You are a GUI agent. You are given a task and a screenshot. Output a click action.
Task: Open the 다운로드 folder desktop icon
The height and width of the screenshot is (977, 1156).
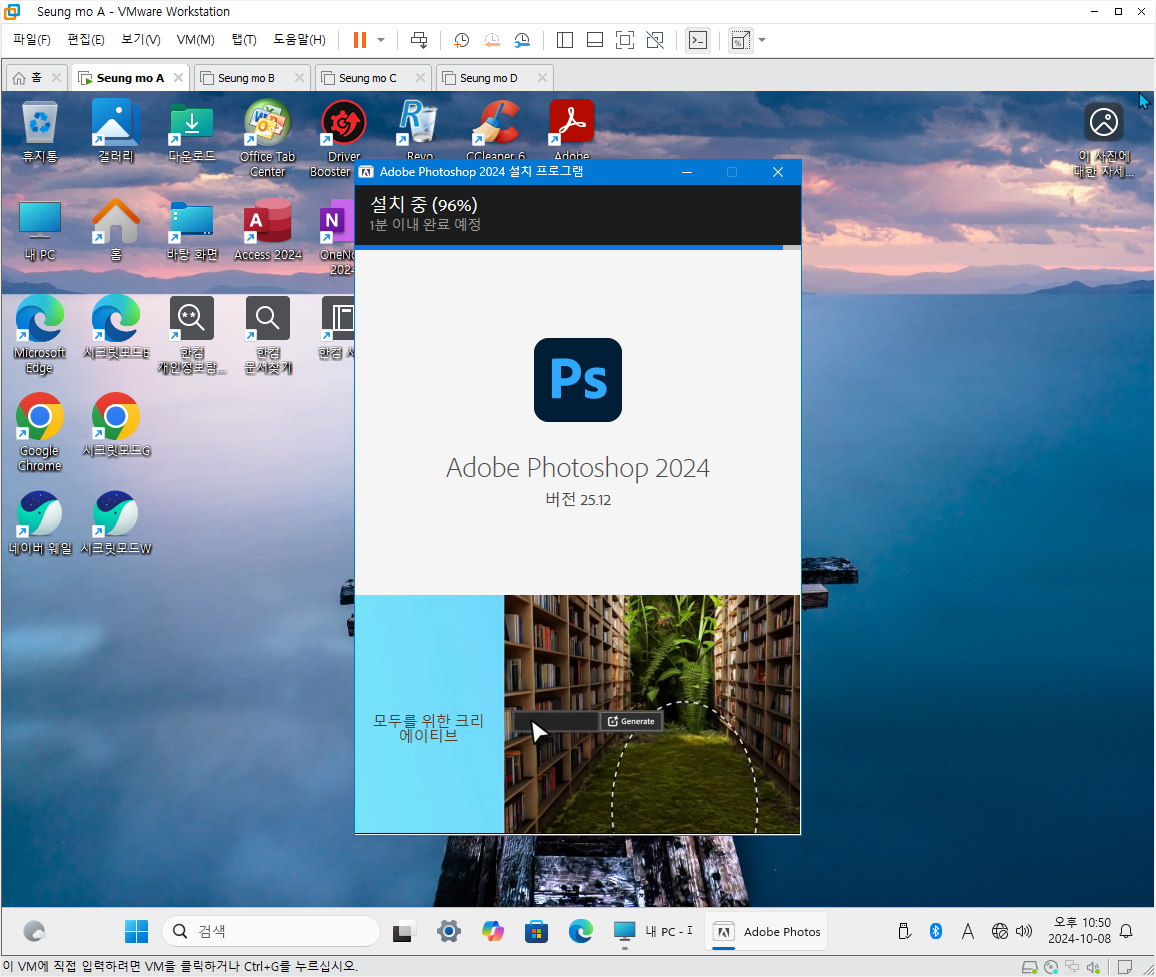[192, 132]
